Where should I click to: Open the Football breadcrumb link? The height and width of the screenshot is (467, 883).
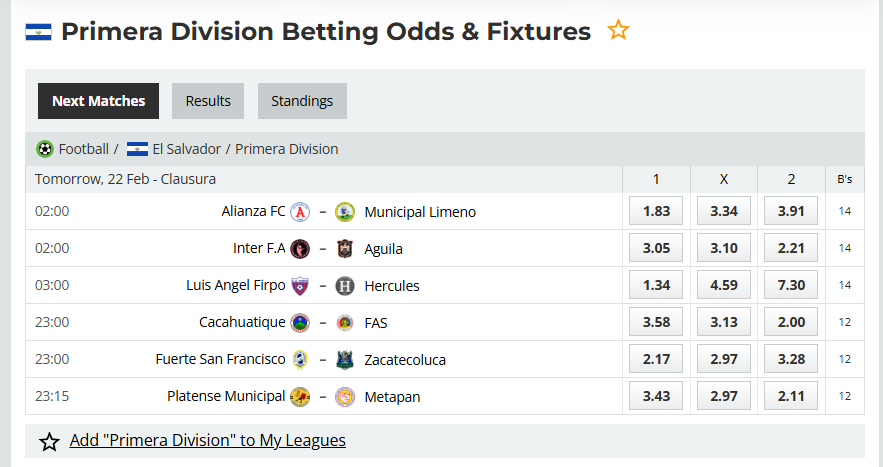pyautogui.click(x=83, y=149)
